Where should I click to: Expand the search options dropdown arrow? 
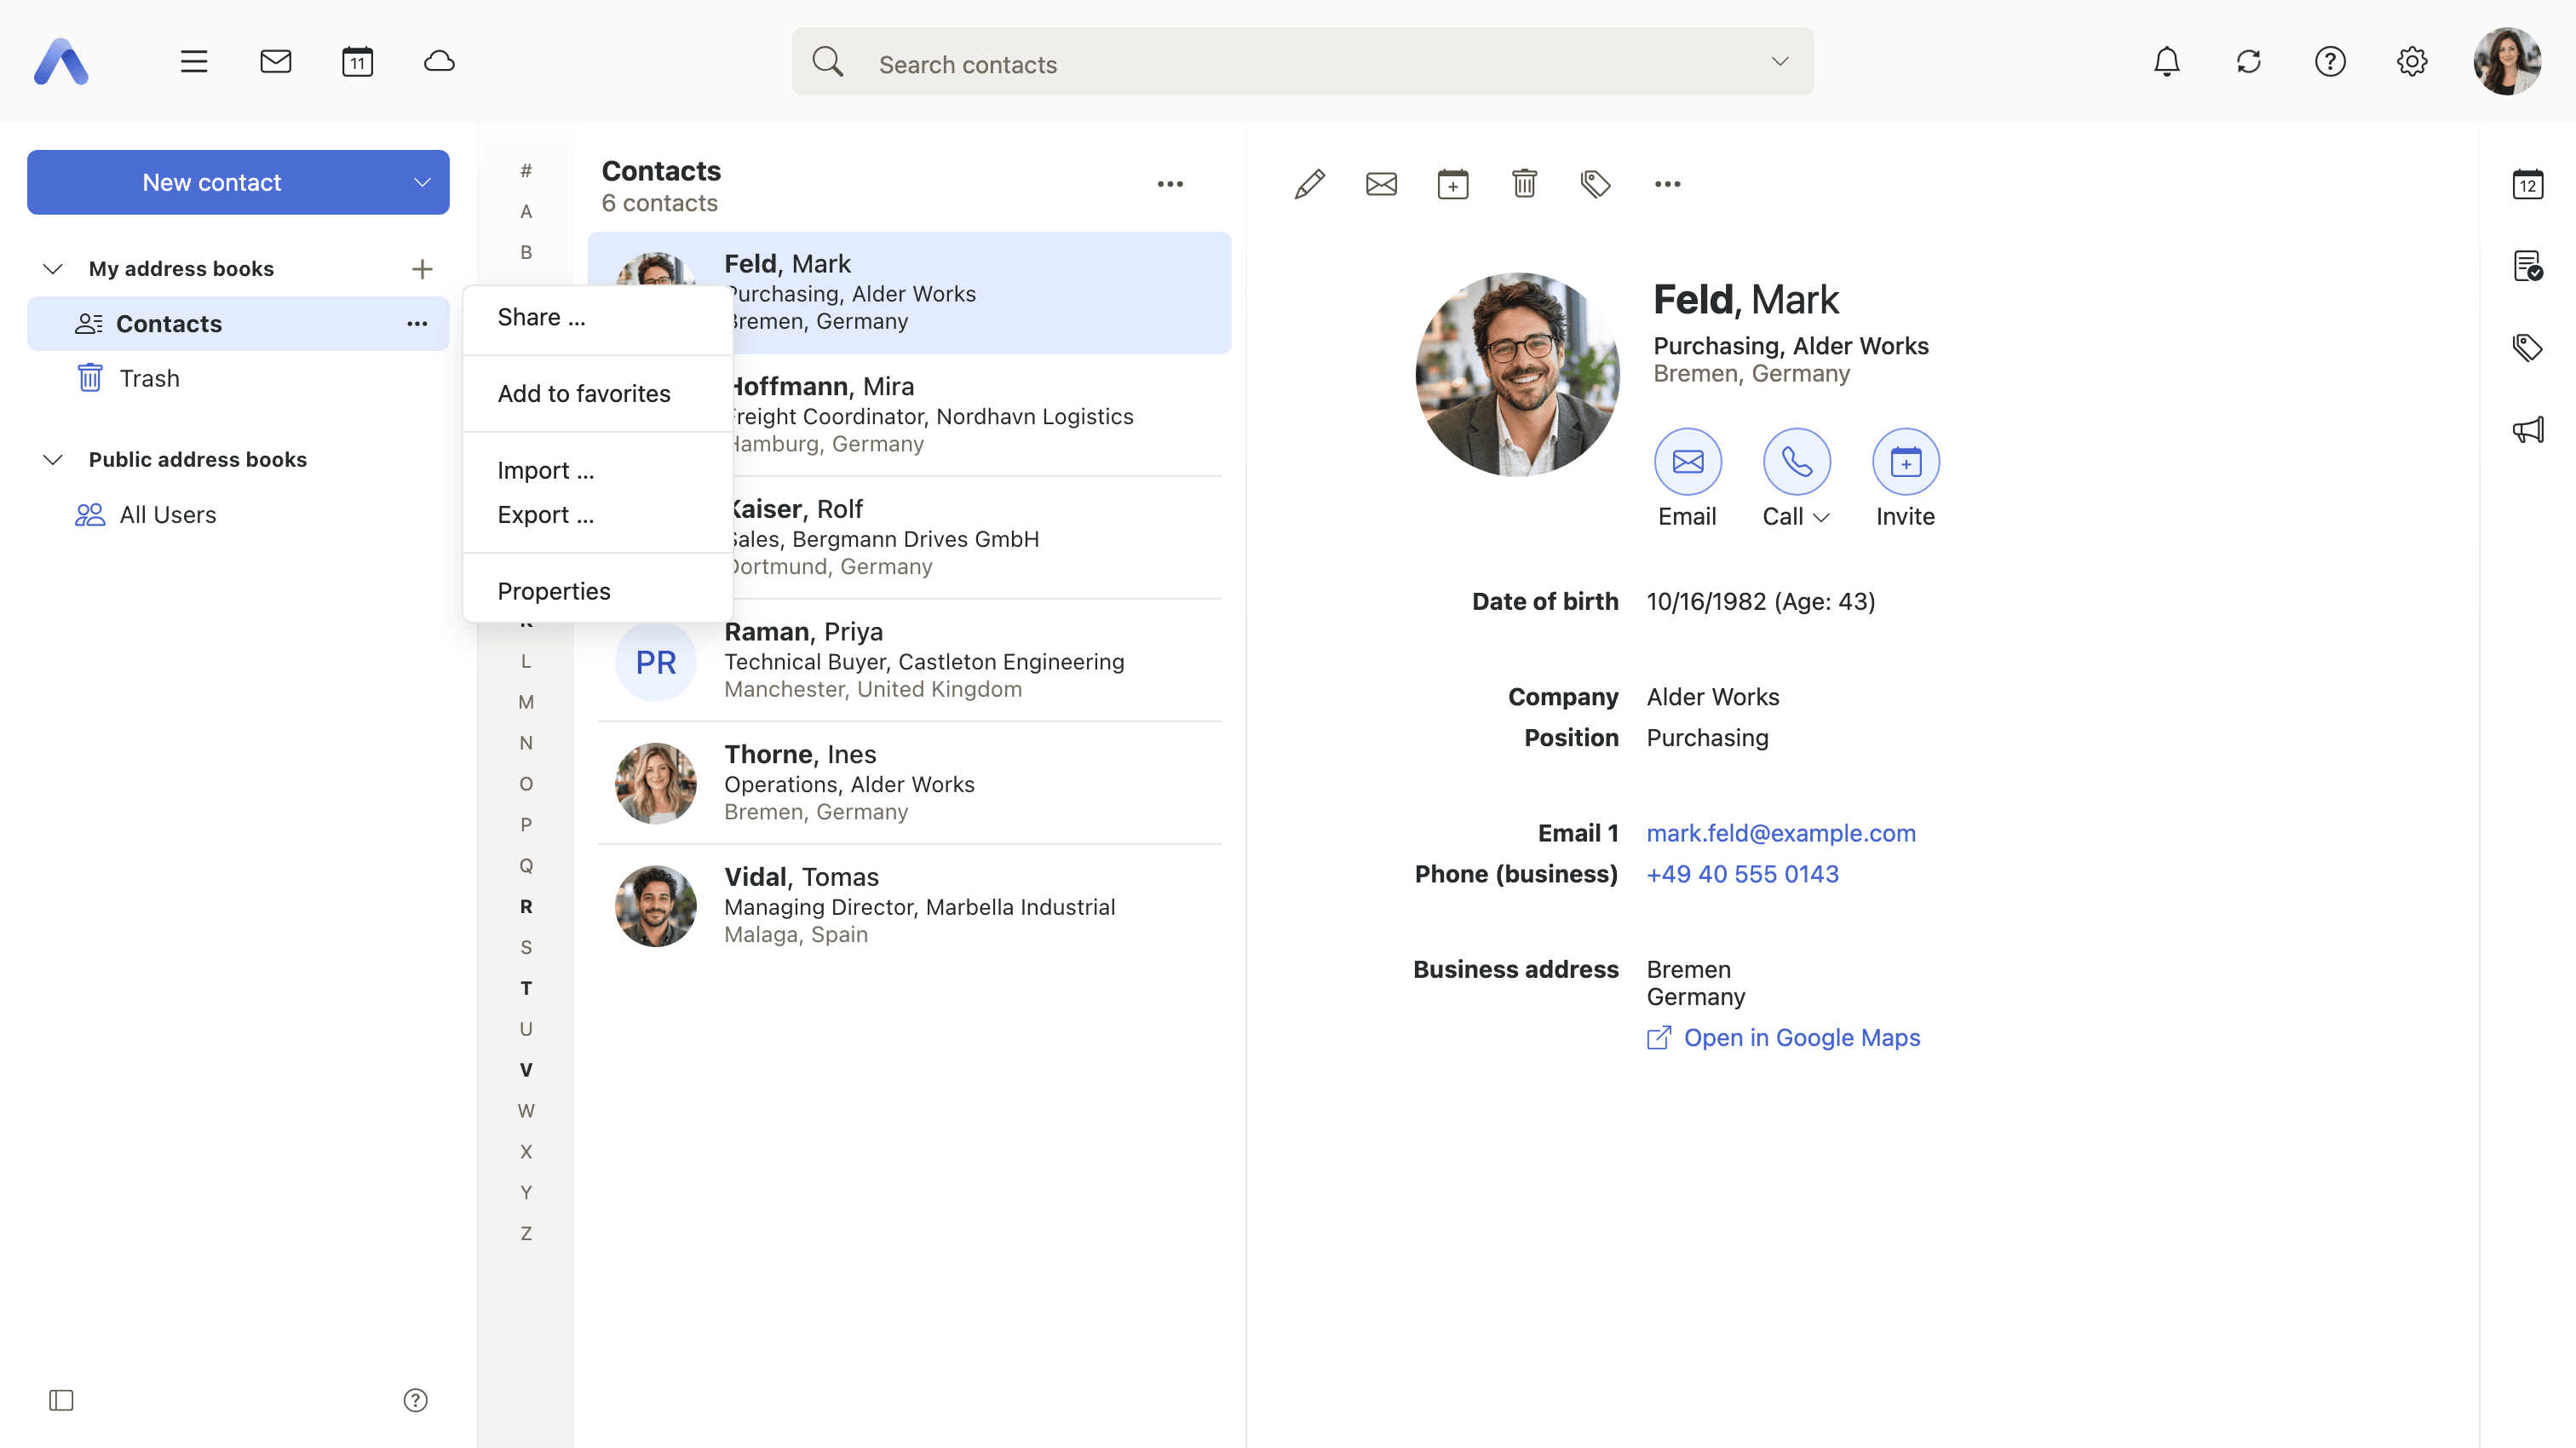click(x=1779, y=62)
